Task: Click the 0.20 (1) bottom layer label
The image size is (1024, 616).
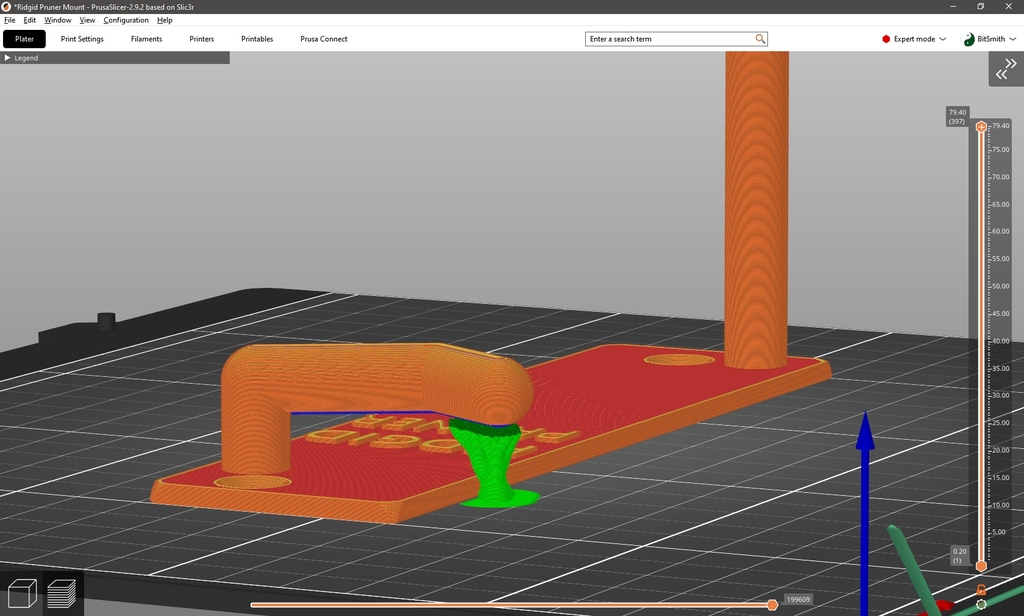Action: click(x=959, y=556)
